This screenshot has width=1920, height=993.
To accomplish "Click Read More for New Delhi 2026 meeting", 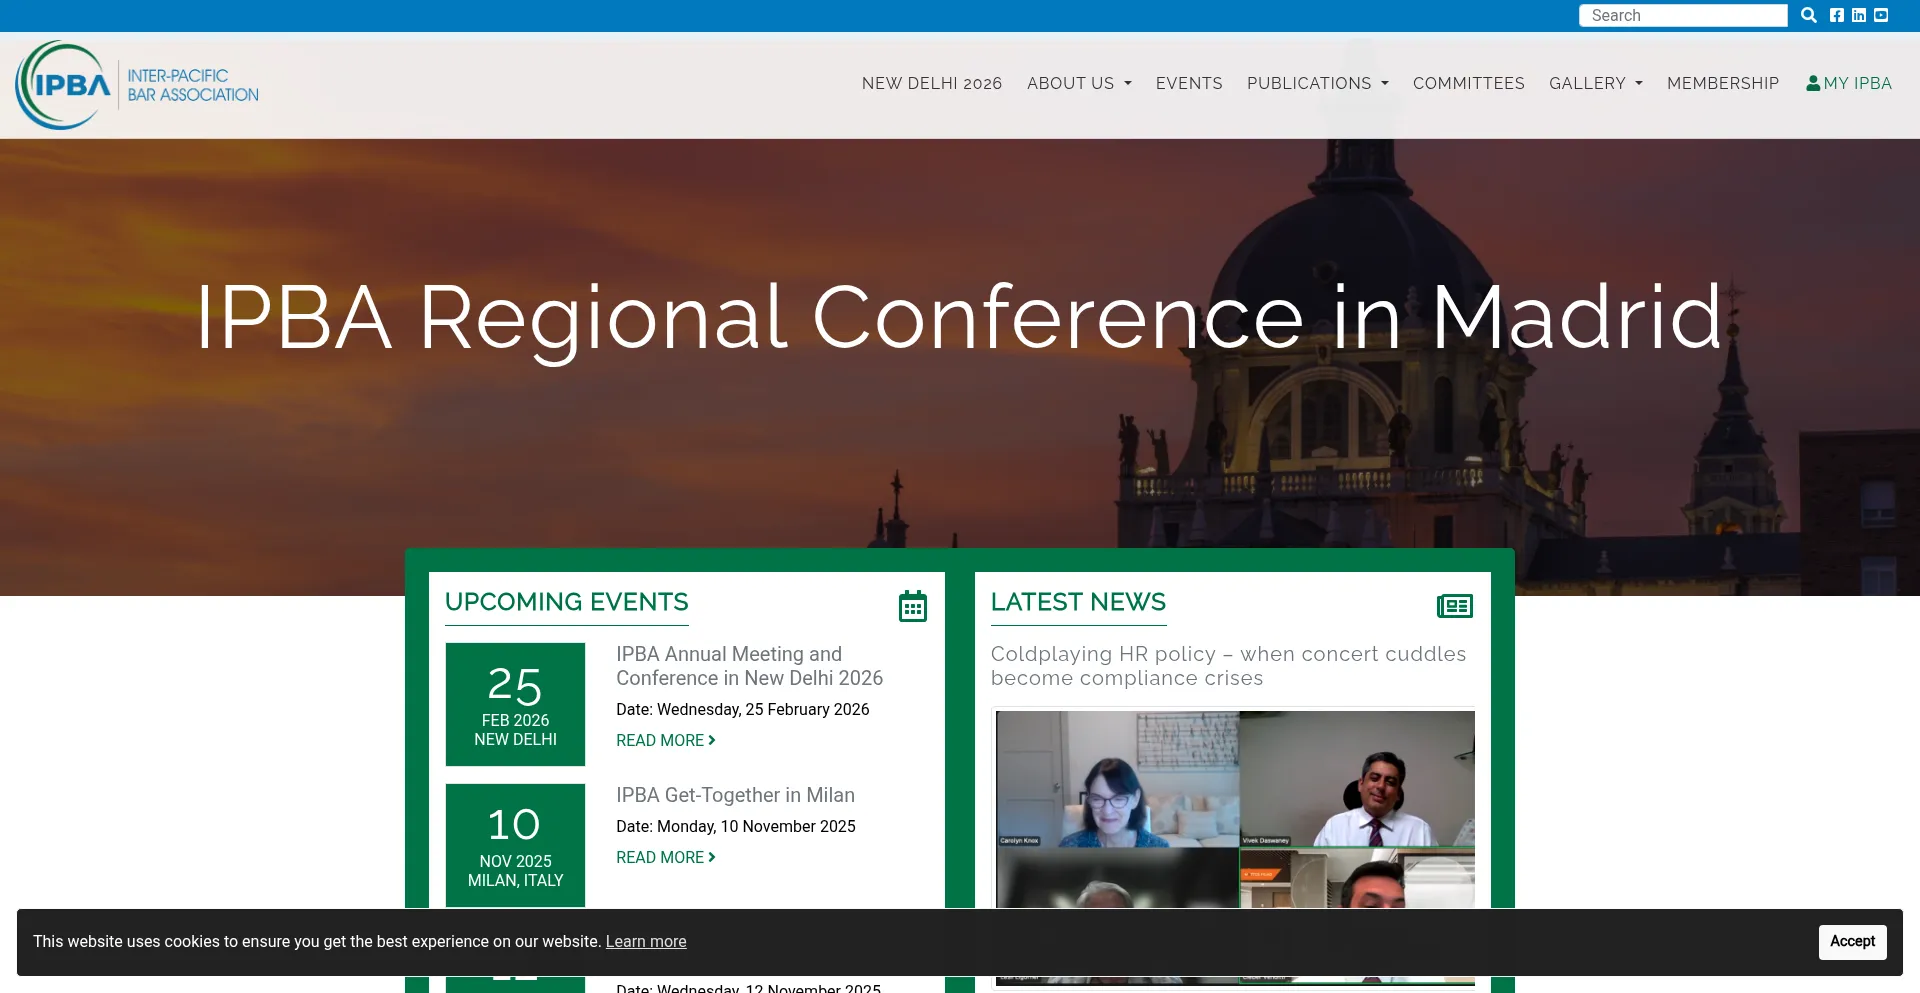I will point(665,740).
